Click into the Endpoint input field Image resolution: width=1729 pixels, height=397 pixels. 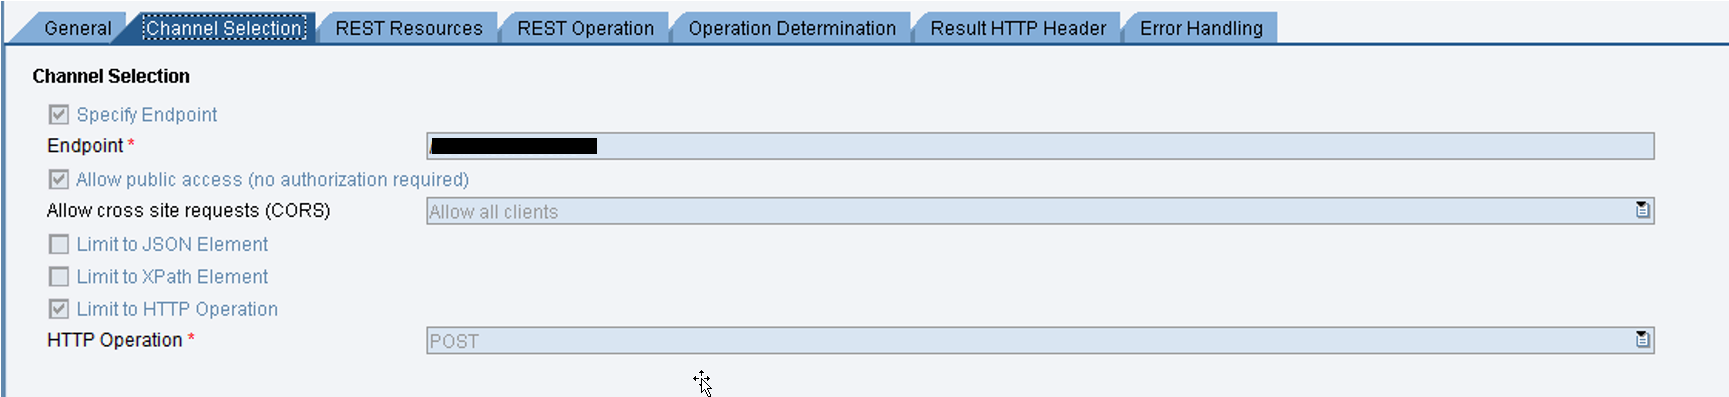click(1040, 146)
